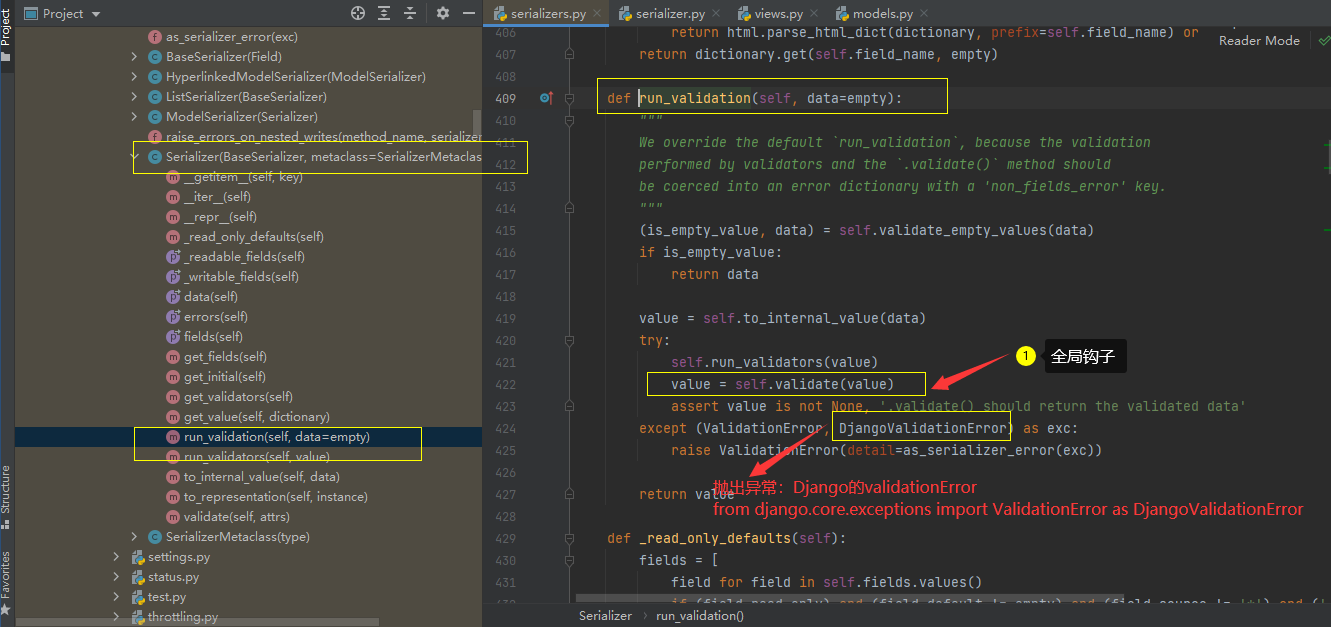Fold run_validation method at line 409
The image size is (1331, 627).
click(569, 98)
